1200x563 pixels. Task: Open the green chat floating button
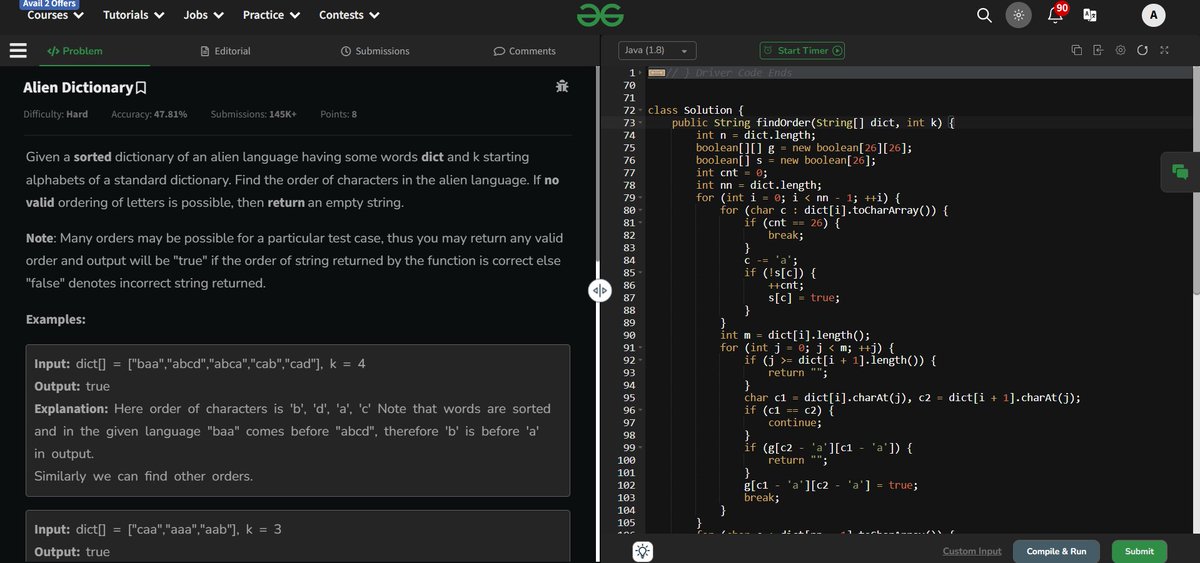coord(1180,171)
